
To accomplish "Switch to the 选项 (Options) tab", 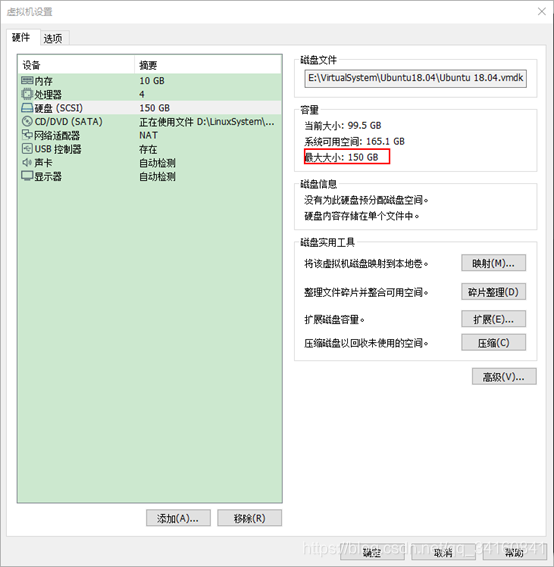I will pos(53,38).
